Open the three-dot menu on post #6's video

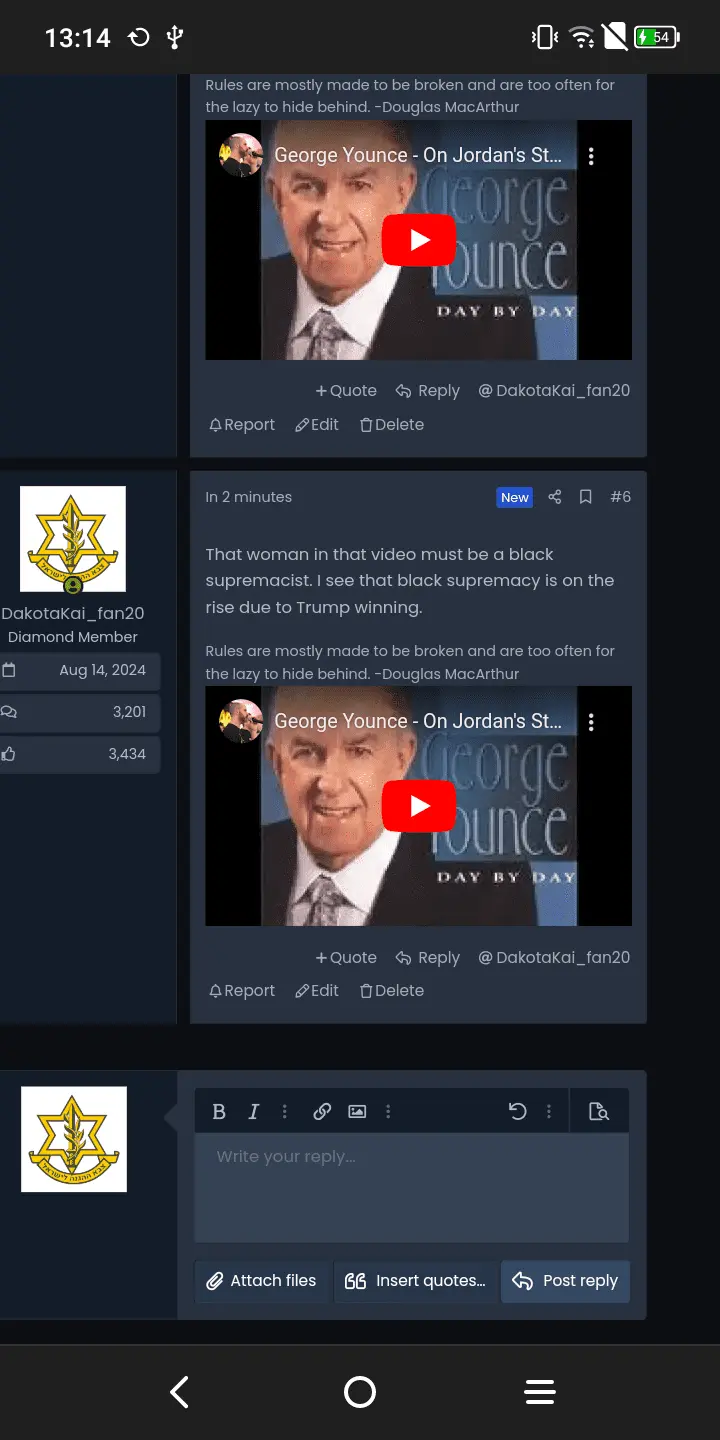(591, 722)
